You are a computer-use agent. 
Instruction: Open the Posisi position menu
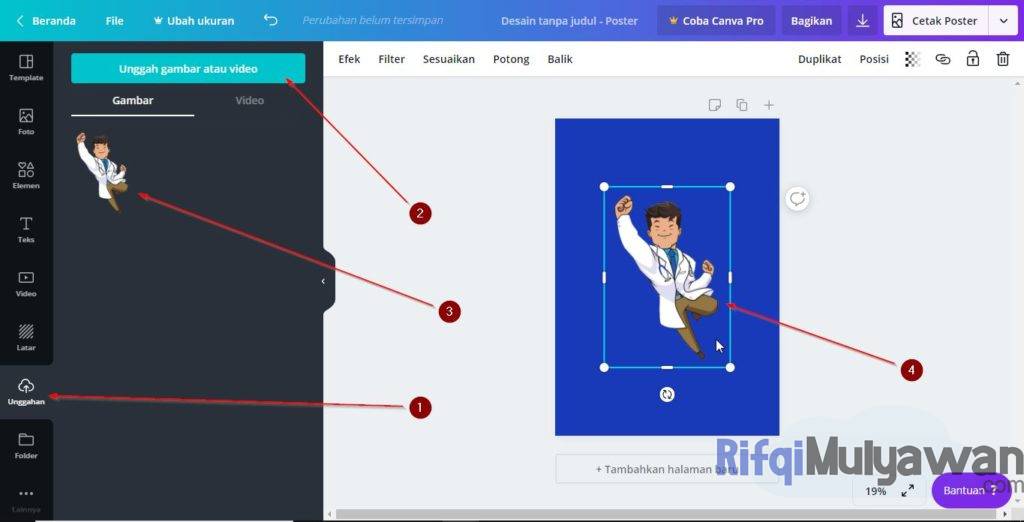[874, 59]
